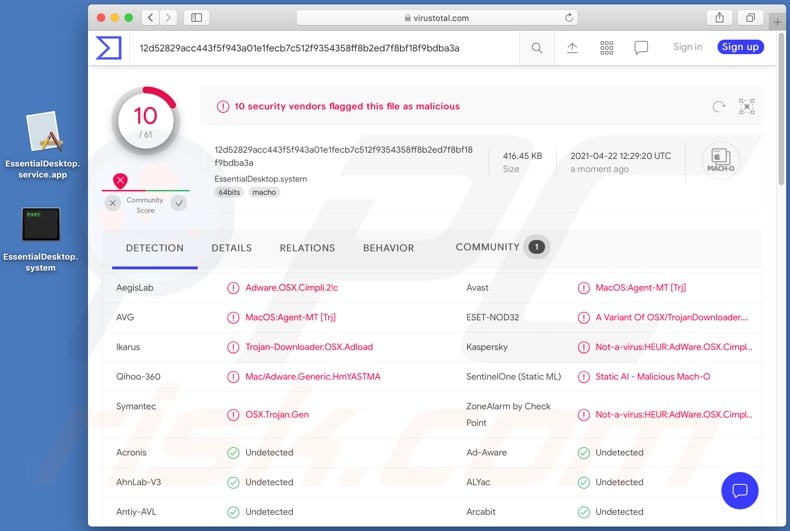Click the Sign up button
The image size is (790, 531).
740,47
